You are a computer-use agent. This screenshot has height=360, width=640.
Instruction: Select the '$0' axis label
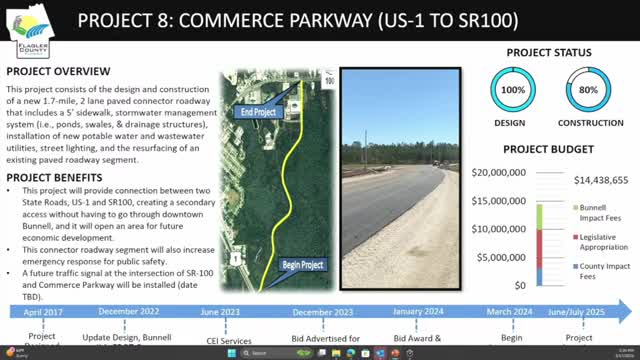[x=520, y=285]
